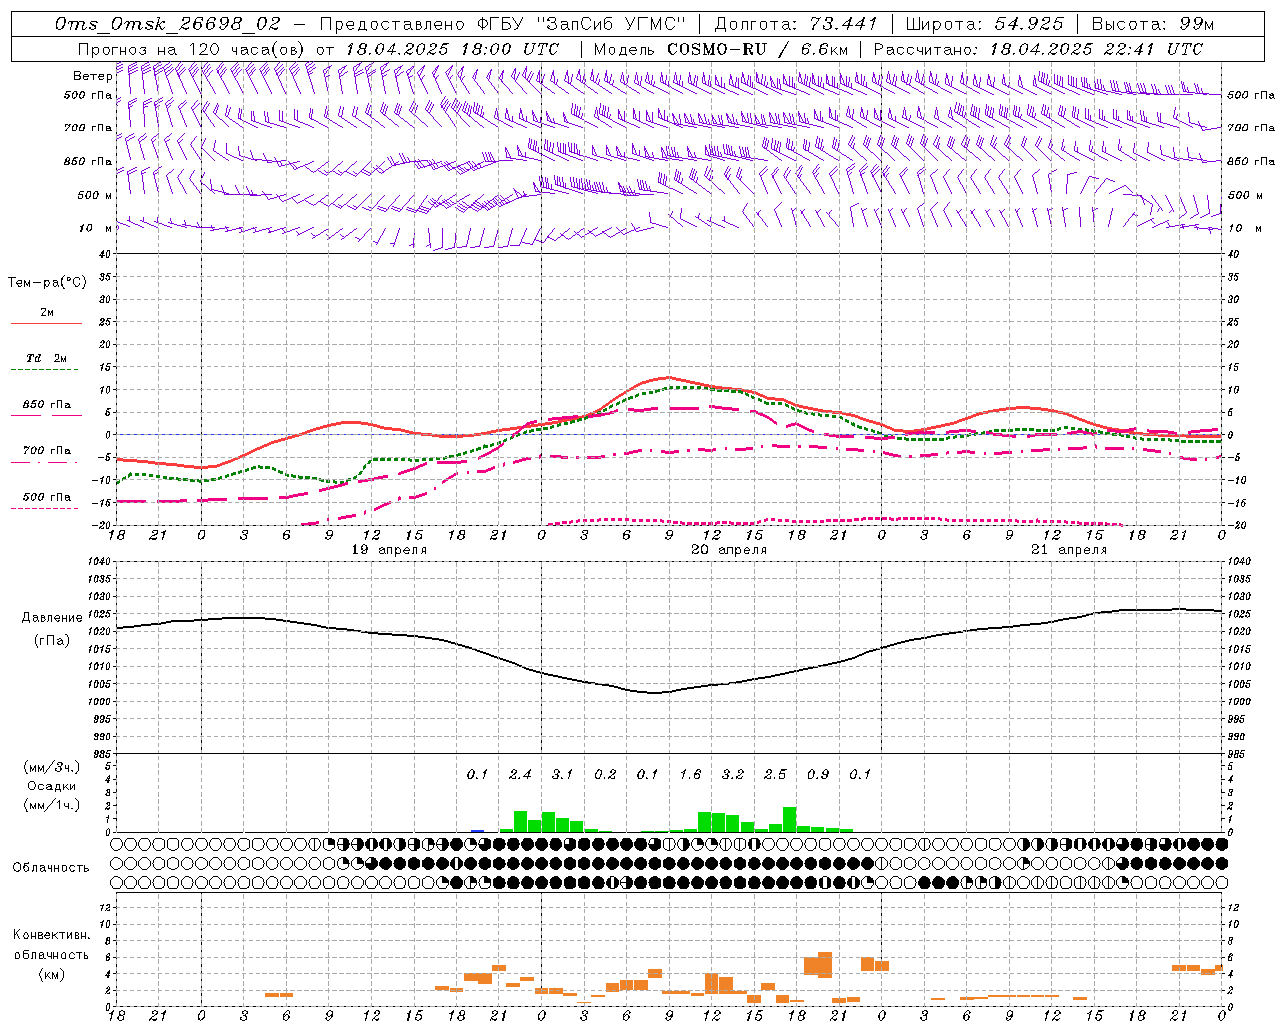Select the forecast start 18.04.2025 18:00 UTC
Screen dimensions: 1280x1024
click(453, 49)
